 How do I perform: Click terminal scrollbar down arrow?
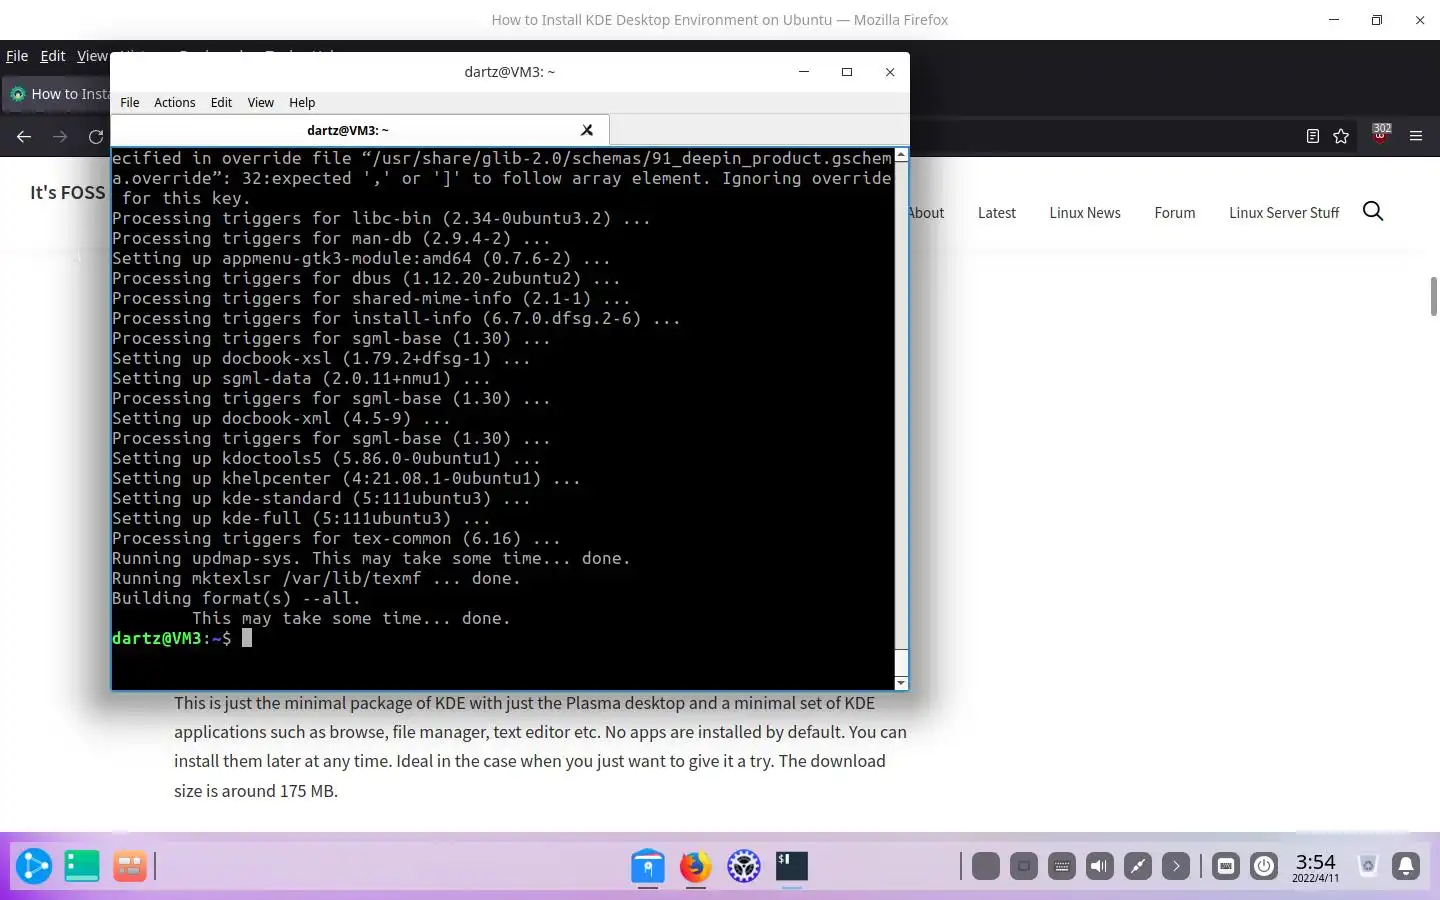click(901, 683)
